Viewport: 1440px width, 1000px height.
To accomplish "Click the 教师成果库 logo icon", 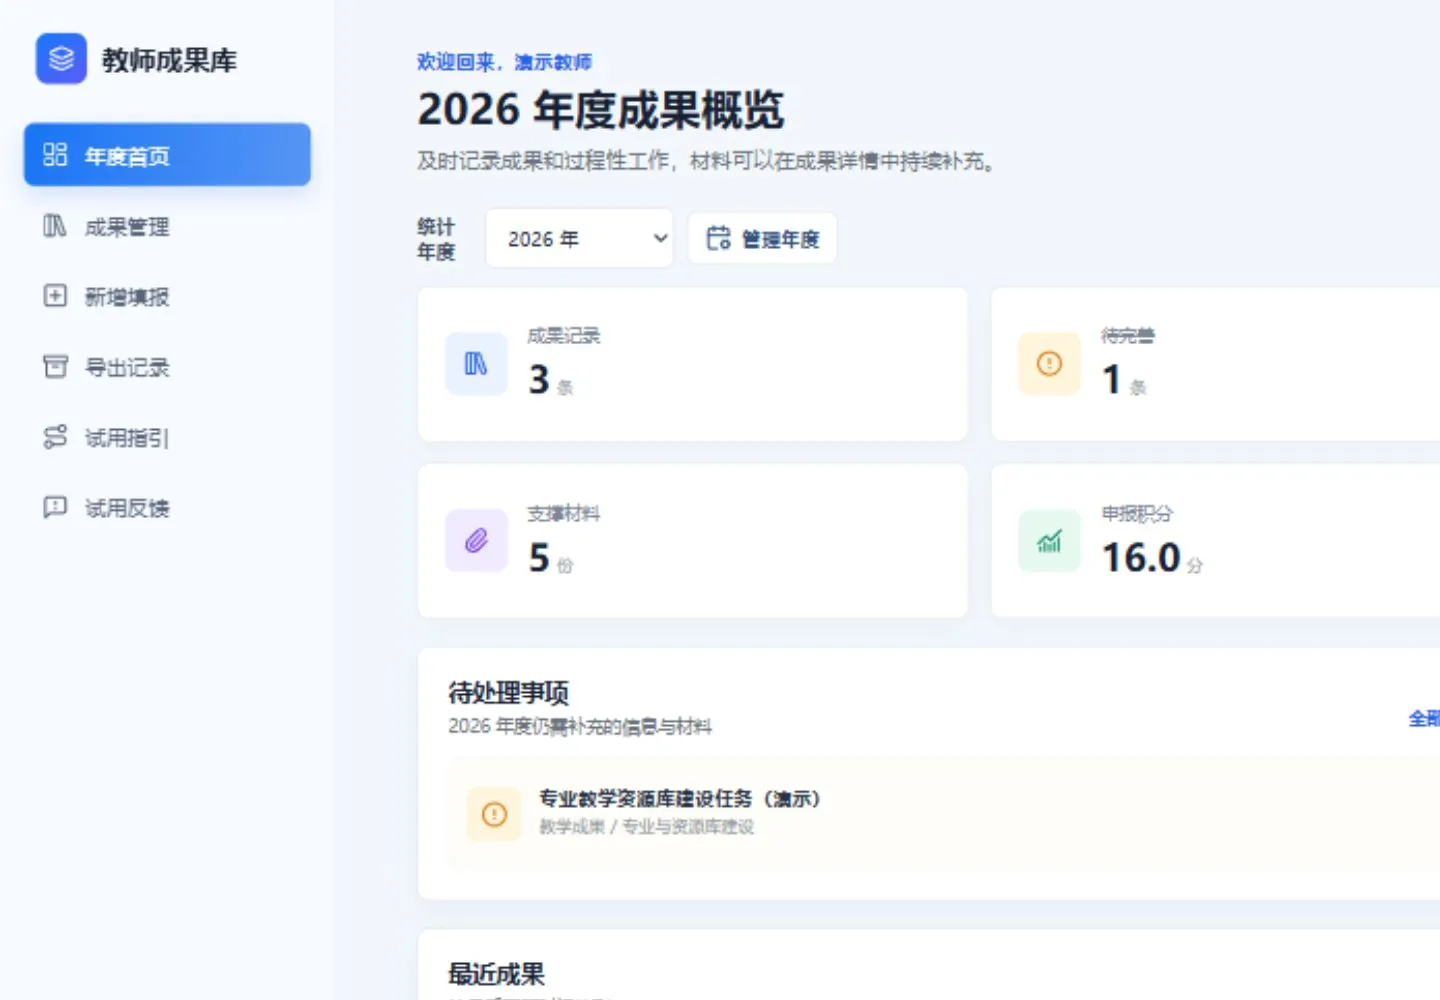I will pyautogui.click(x=61, y=59).
